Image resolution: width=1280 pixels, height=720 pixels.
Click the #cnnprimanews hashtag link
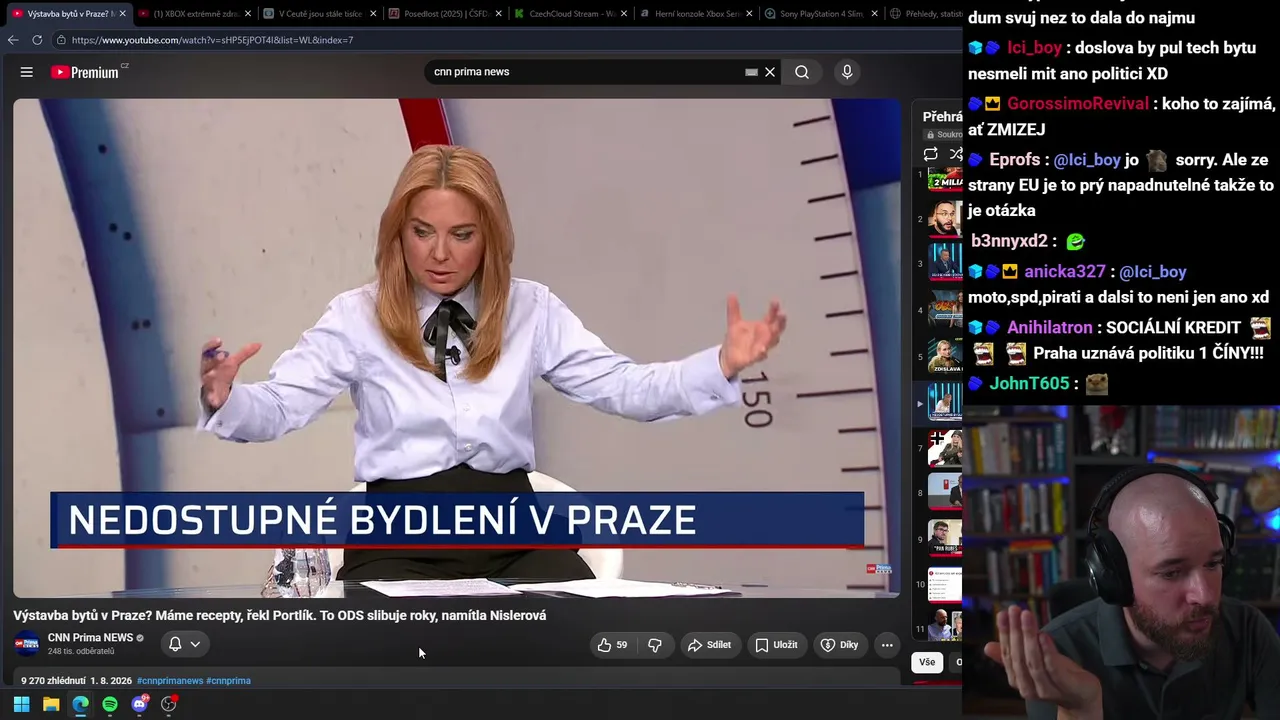click(170, 681)
